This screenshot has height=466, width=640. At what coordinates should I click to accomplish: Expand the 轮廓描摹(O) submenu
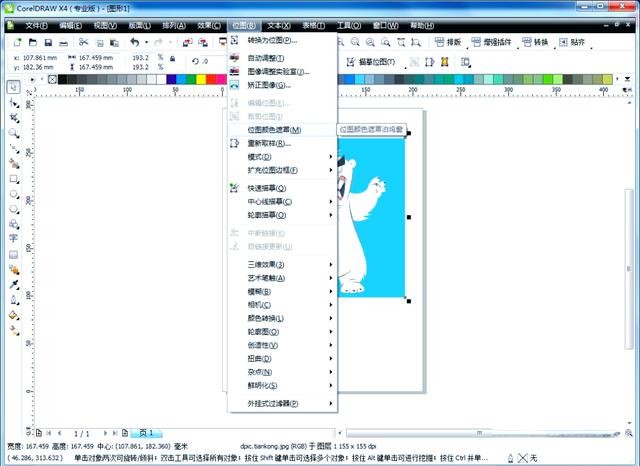tap(282, 215)
